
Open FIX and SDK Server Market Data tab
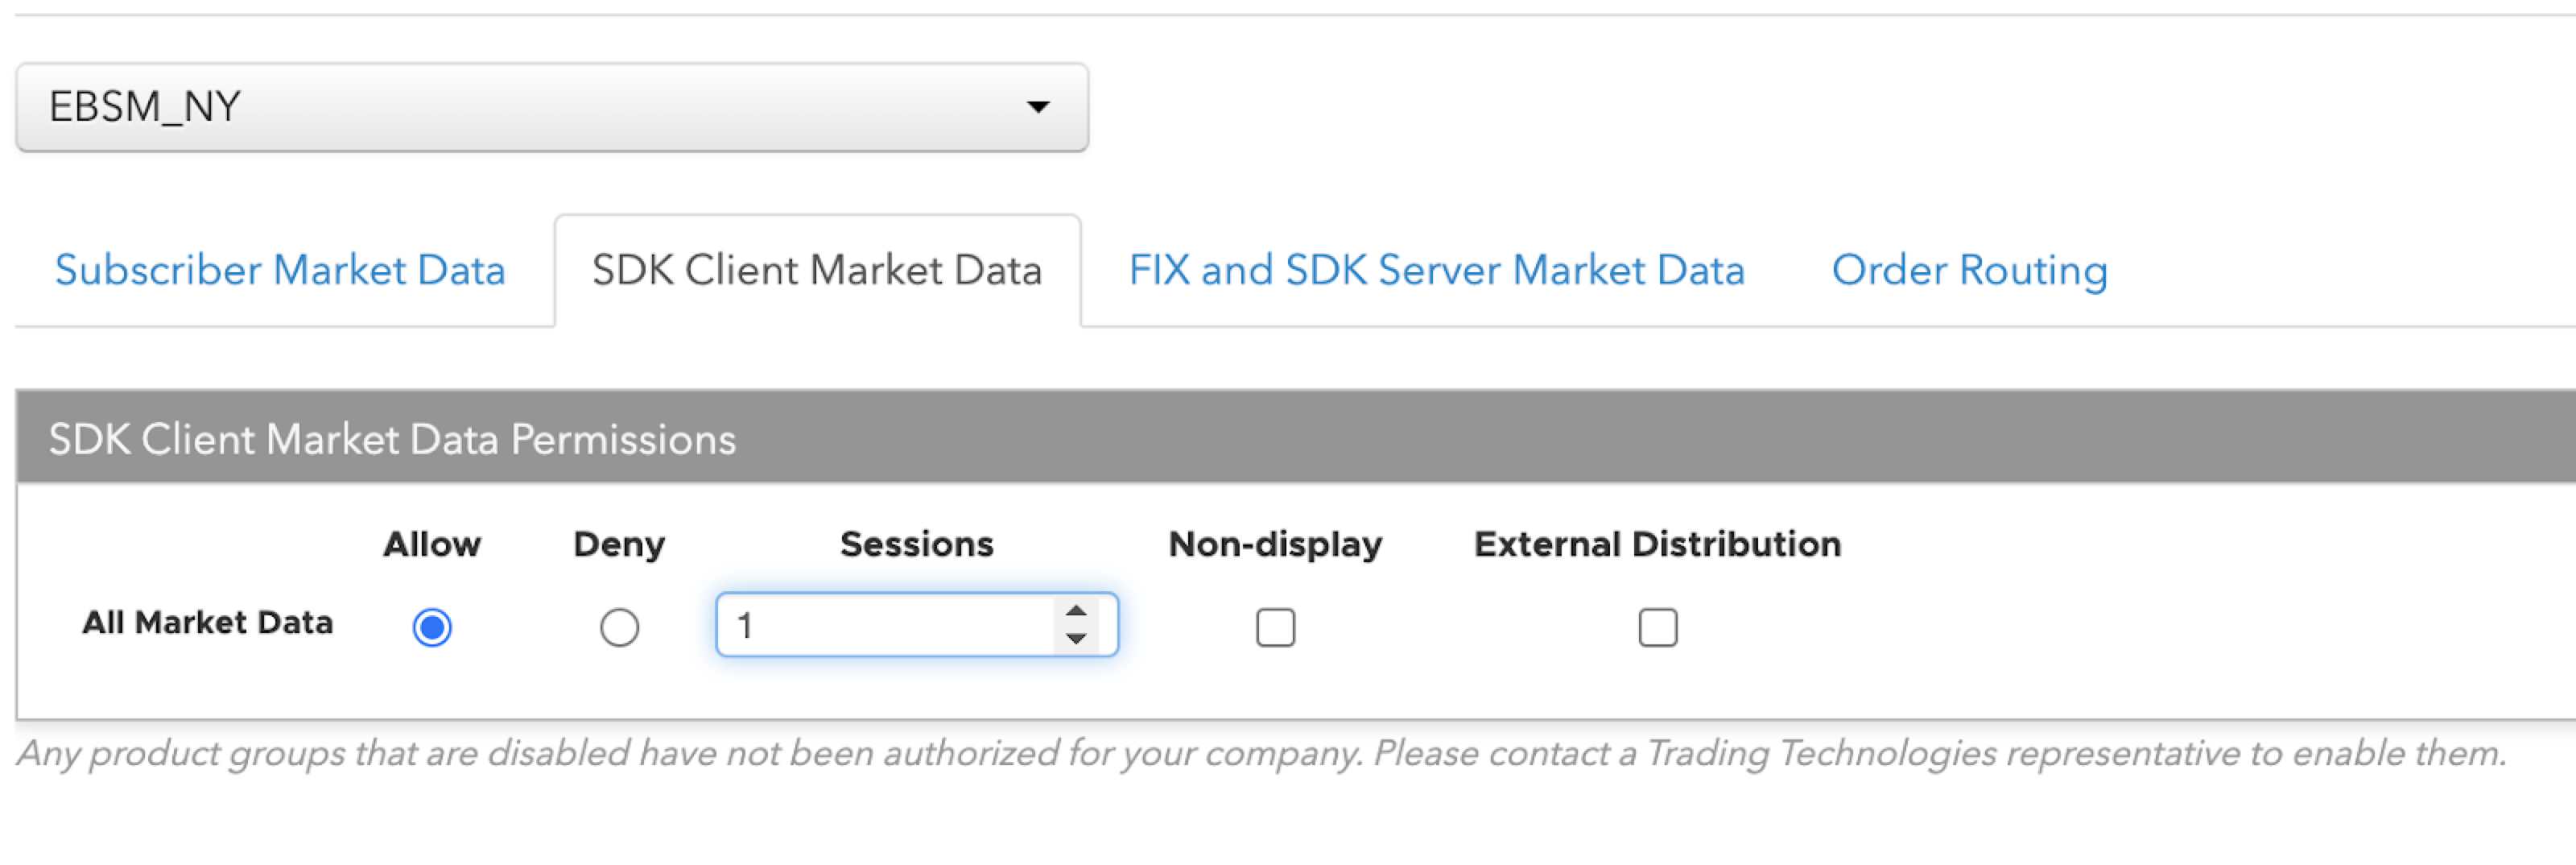click(1437, 270)
